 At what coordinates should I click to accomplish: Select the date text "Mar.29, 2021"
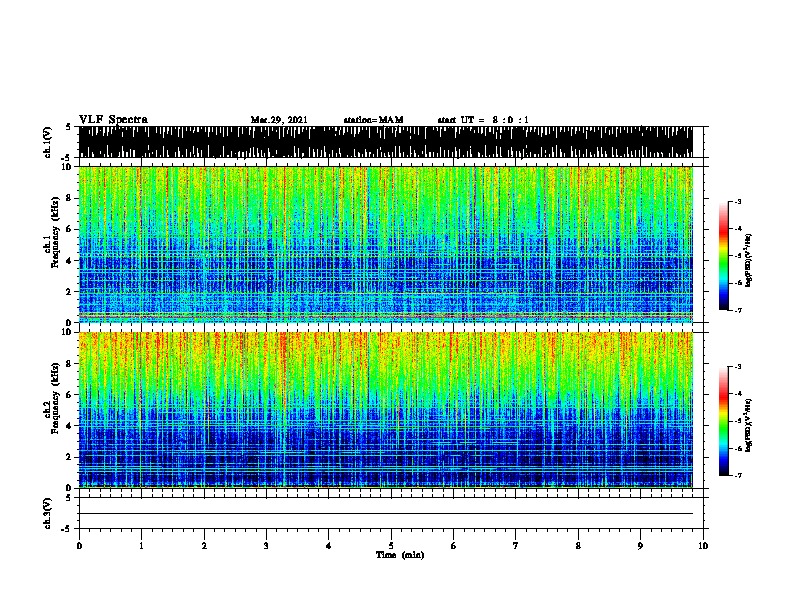[279, 120]
